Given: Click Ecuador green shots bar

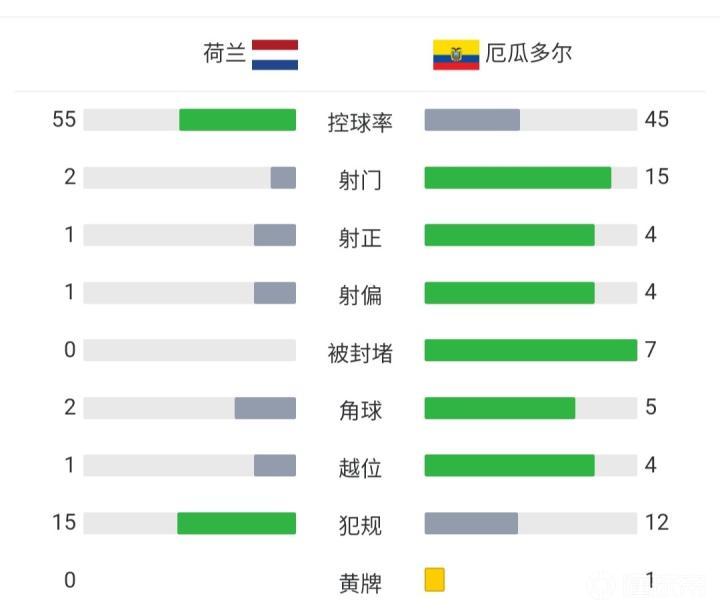Looking at the screenshot, I should point(517,178).
